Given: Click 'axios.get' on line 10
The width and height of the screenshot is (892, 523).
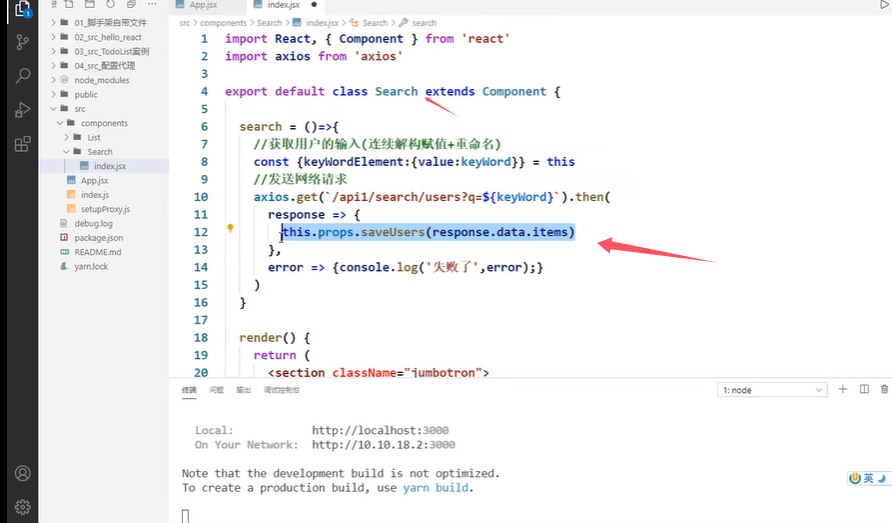Looking at the screenshot, I should click(286, 197).
